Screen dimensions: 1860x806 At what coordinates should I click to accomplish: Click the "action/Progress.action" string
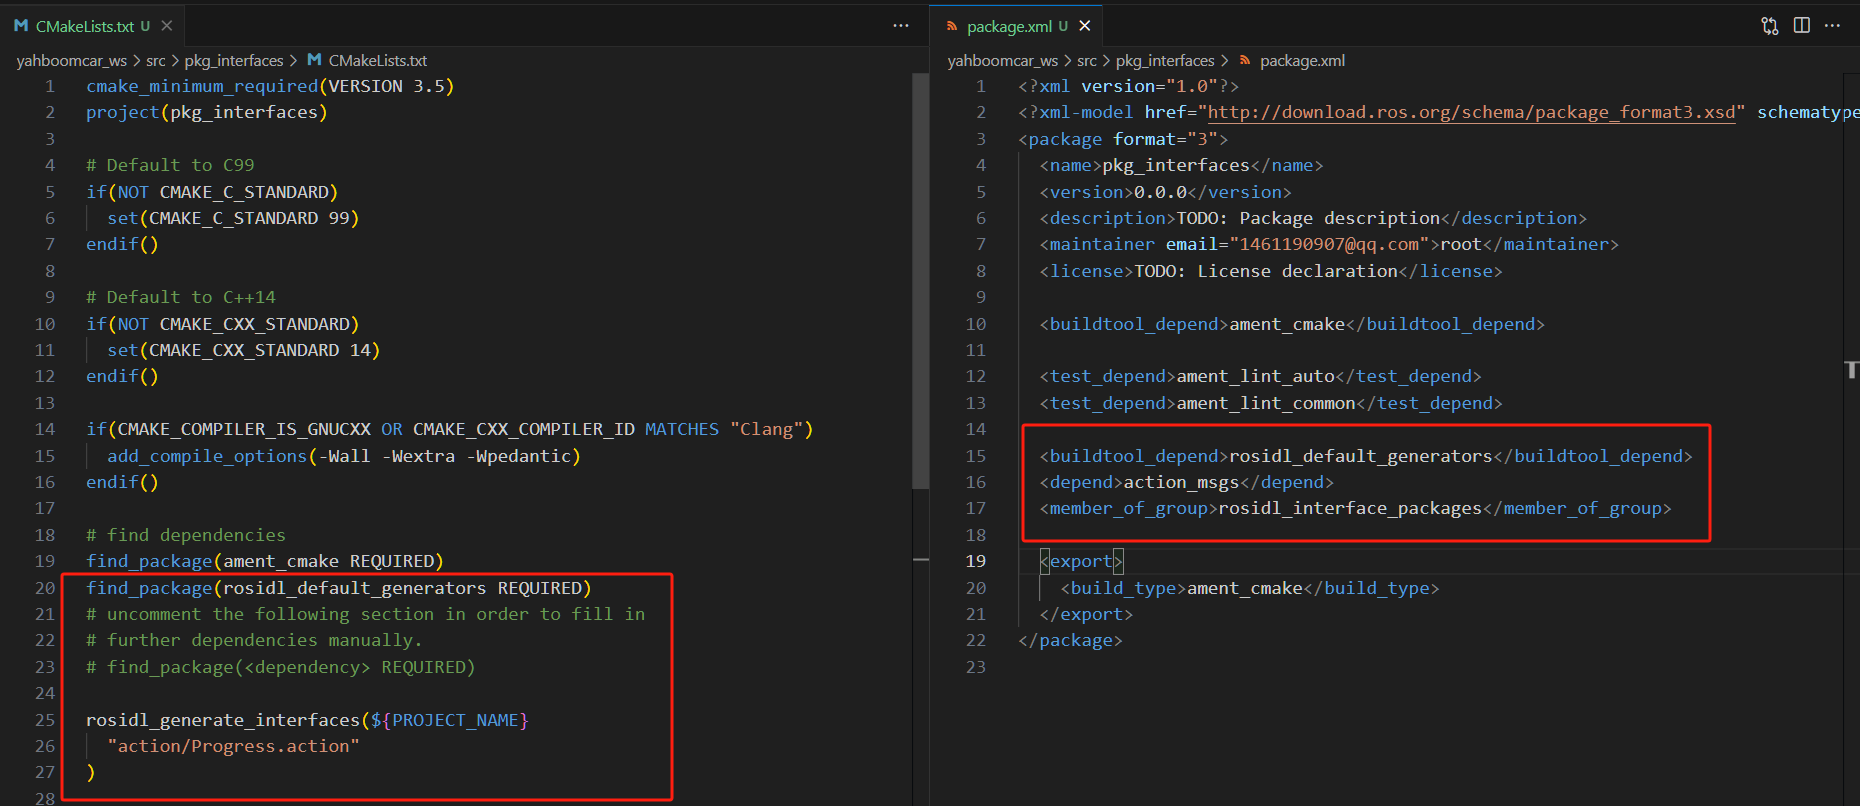point(233,746)
